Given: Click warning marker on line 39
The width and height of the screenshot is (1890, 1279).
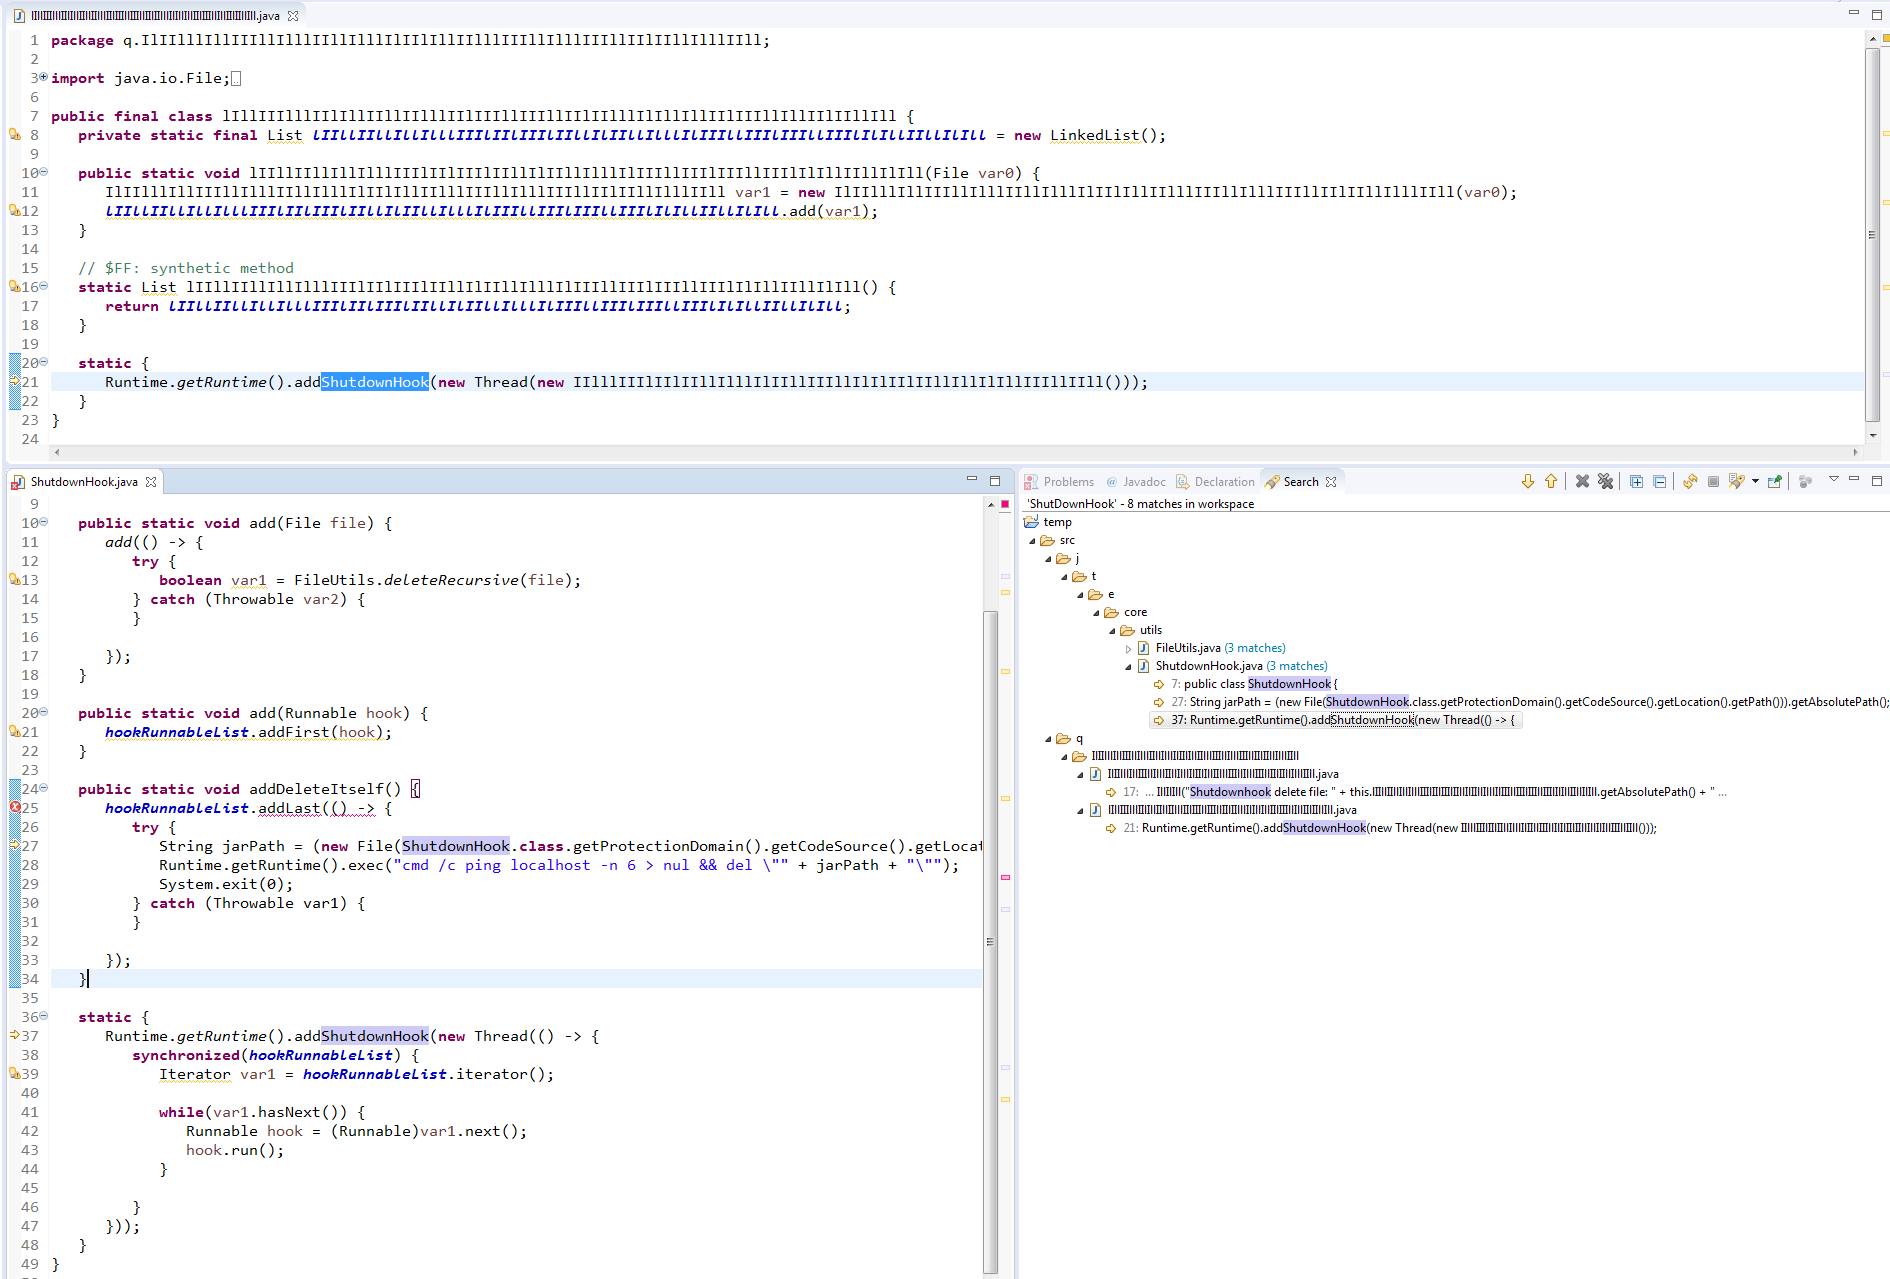Looking at the screenshot, I should coord(15,1073).
